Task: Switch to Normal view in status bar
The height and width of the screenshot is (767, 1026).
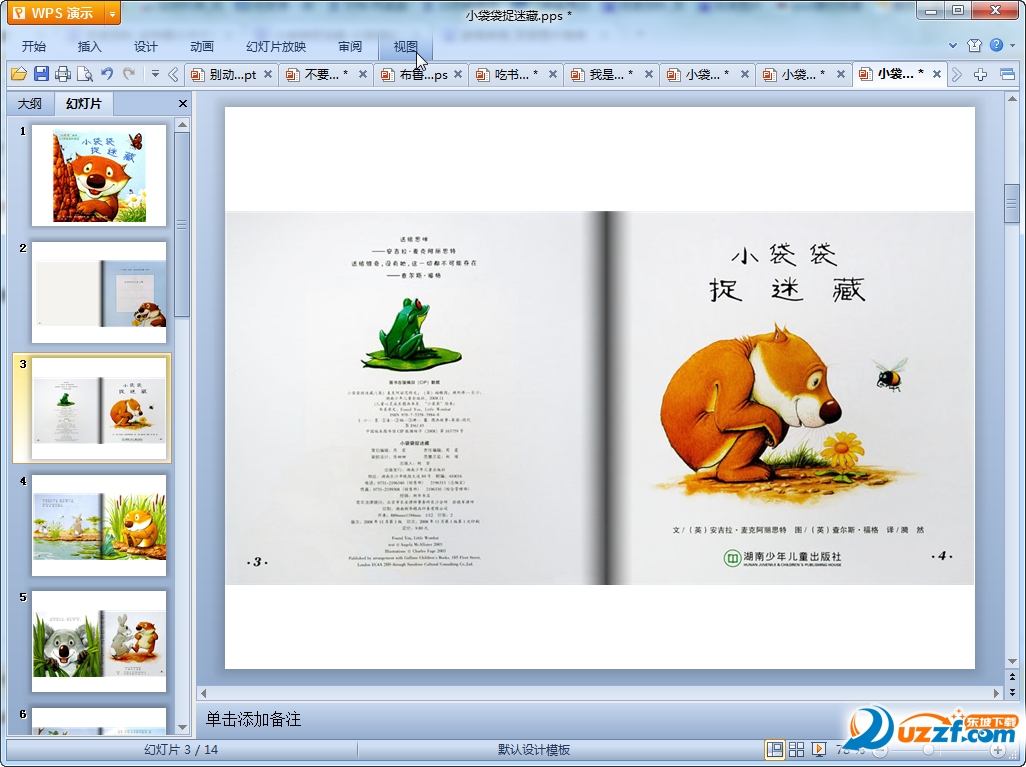Action: (775, 749)
